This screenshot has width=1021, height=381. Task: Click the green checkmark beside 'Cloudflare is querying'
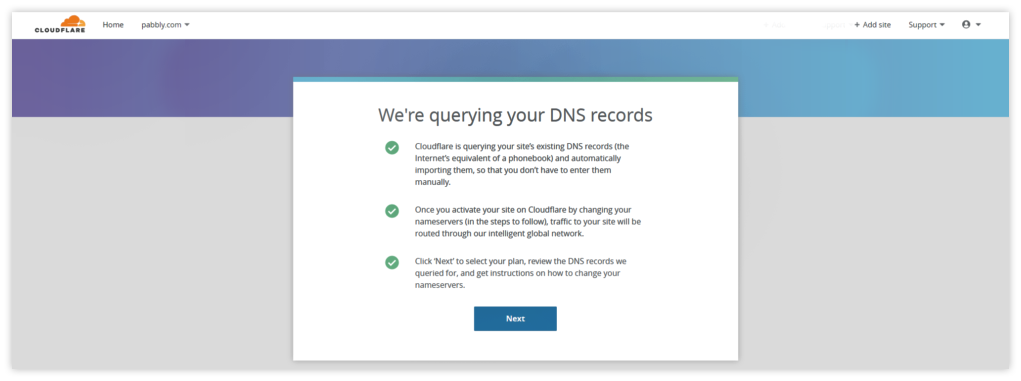pyautogui.click(x=392, y=147)
